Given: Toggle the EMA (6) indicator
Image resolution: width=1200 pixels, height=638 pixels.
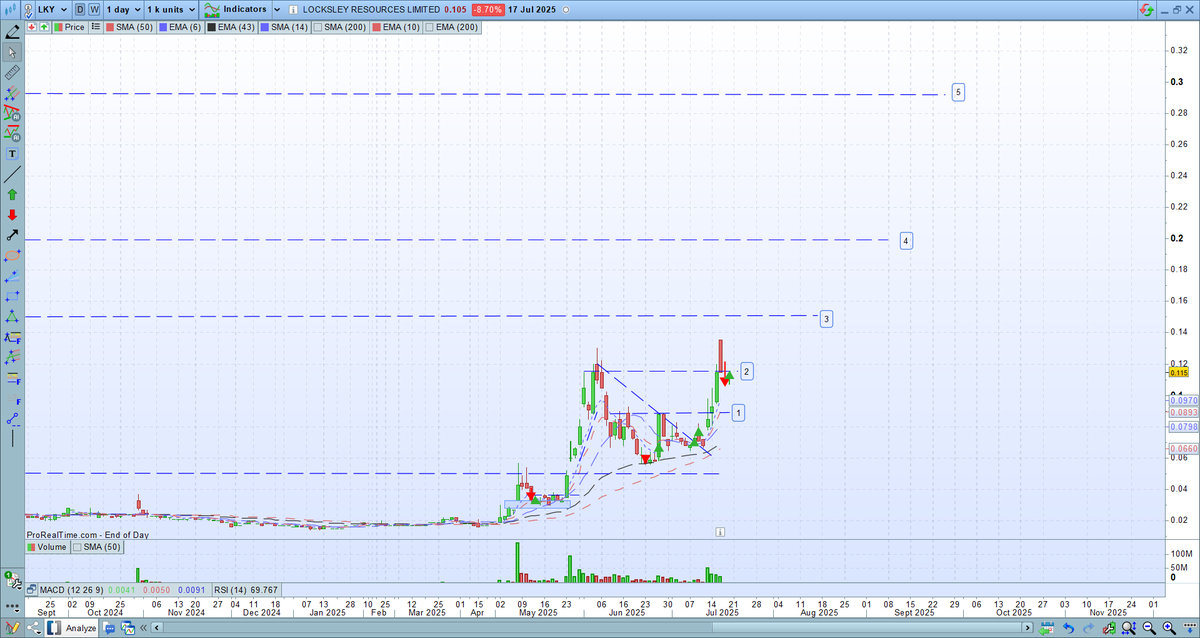Looking at the screenshot, I should (180, 27).
